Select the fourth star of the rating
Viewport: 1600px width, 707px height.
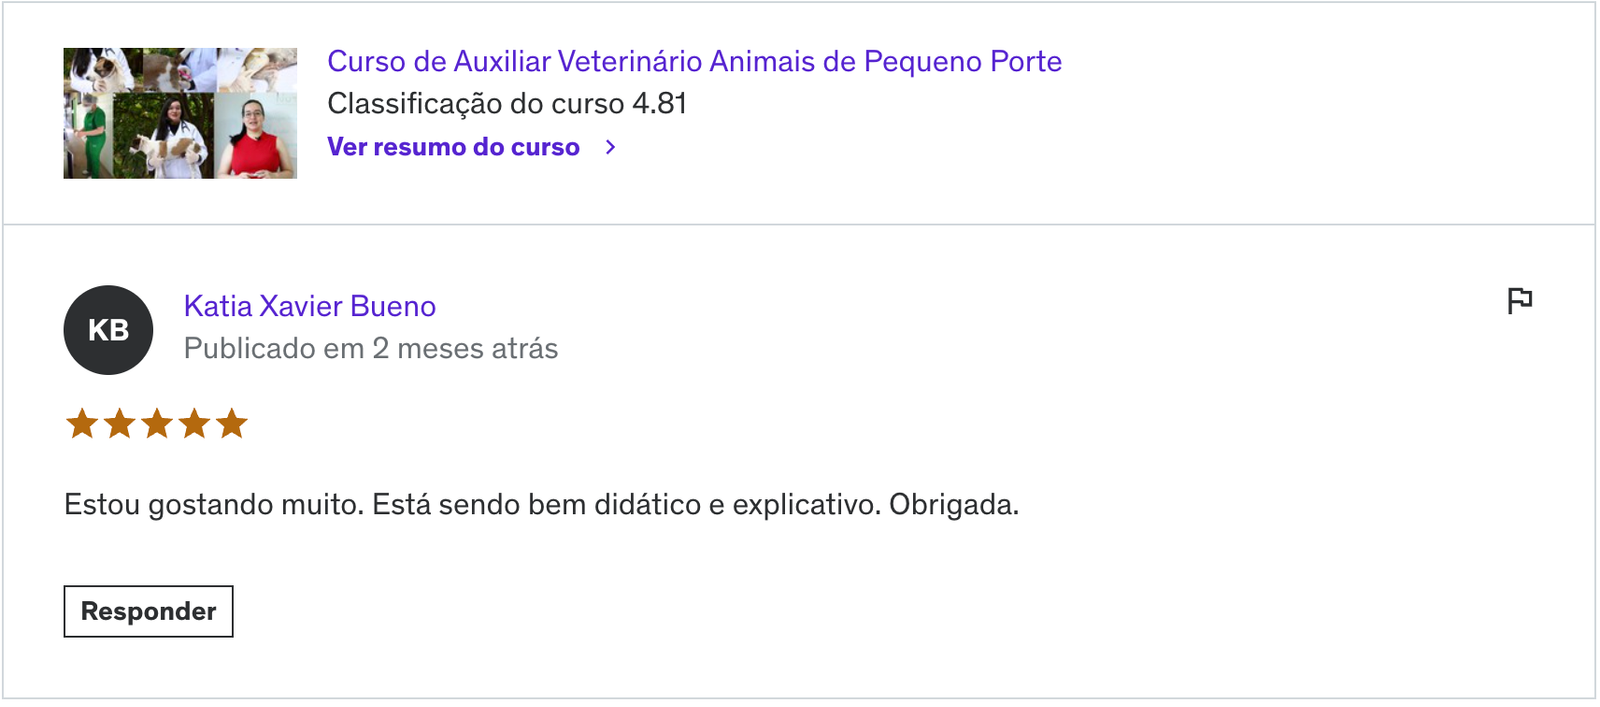pyautogui.click(x=195, y=424)
